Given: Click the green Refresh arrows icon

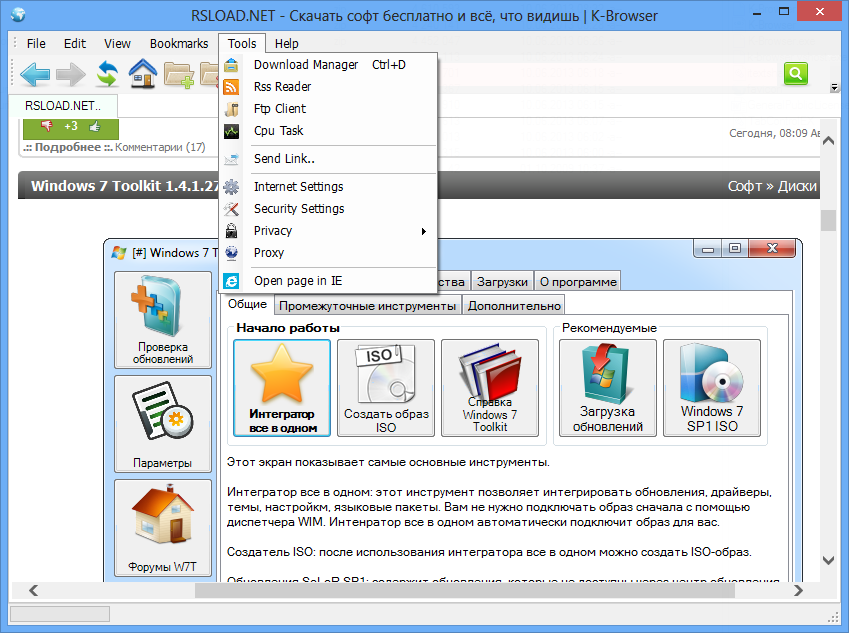Looking at the screenshot, I should (107, 74).
